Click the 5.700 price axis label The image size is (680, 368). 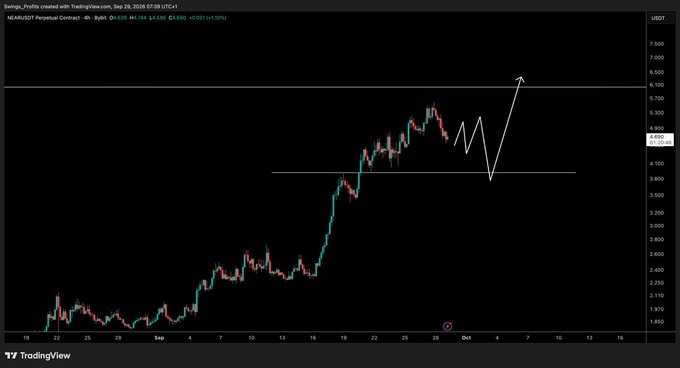tap(657, 98)
